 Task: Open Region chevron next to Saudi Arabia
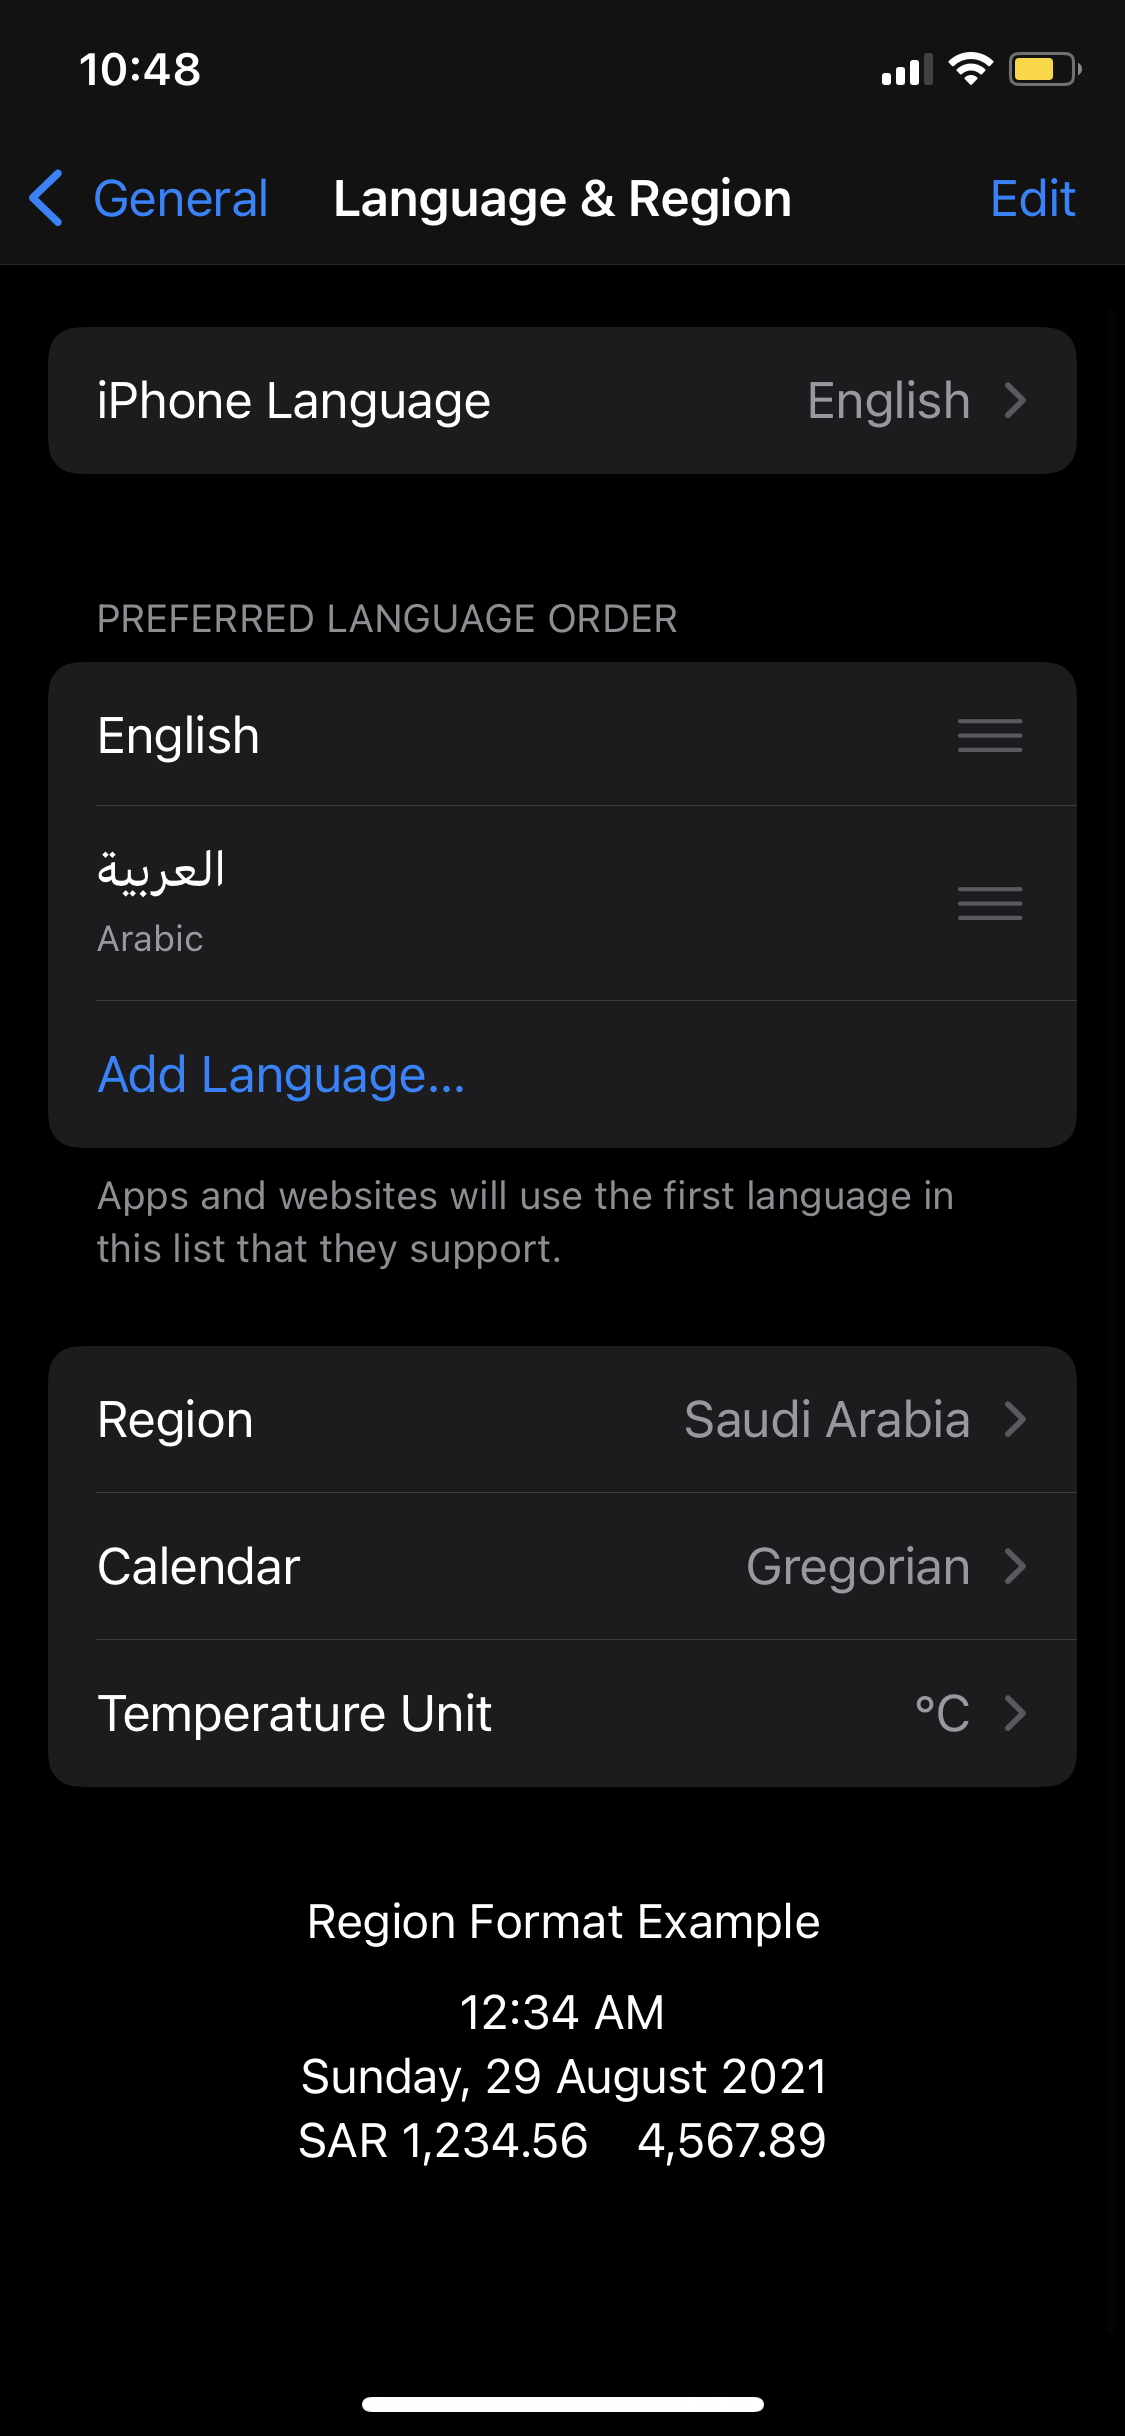point(1016,1419)
